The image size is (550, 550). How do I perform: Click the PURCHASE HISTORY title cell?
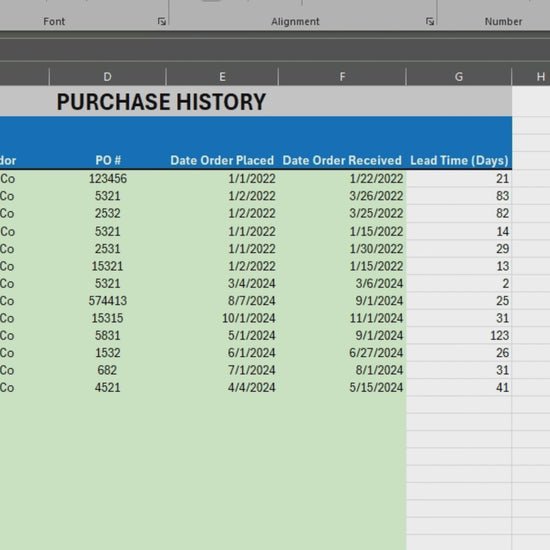(x=161, y=102)
